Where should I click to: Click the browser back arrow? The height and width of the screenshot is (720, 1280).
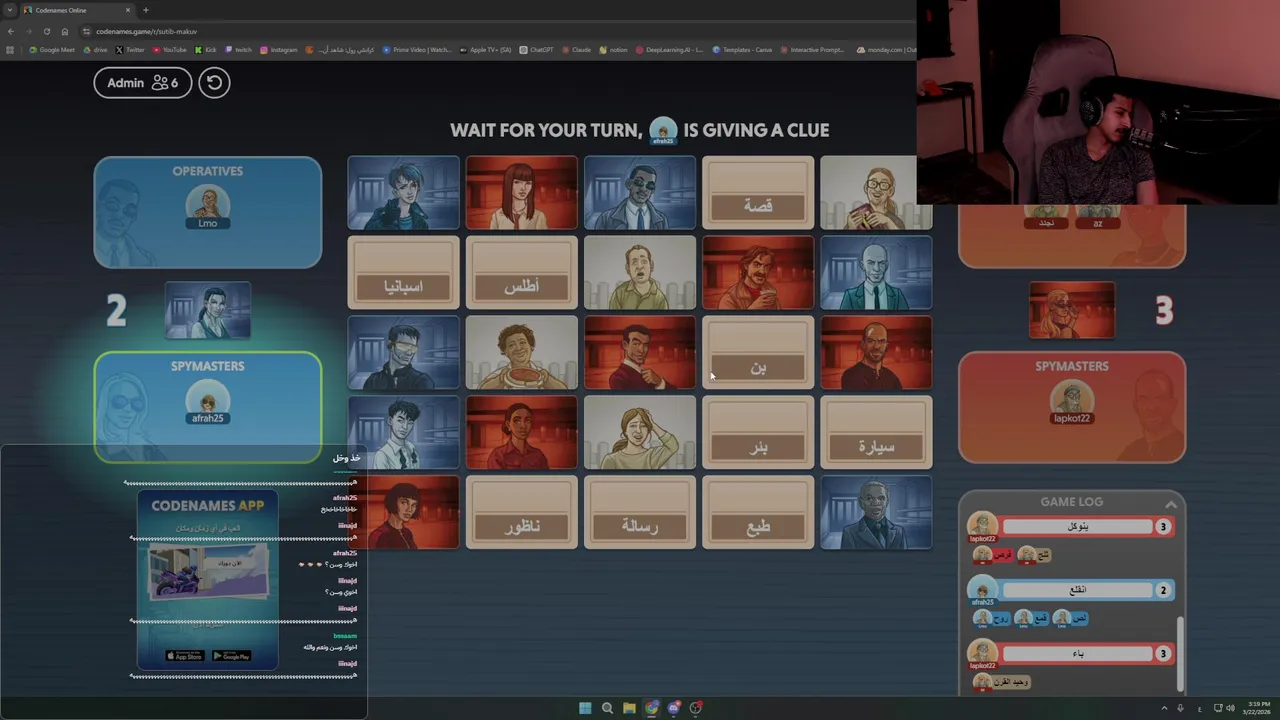[11, 31]
